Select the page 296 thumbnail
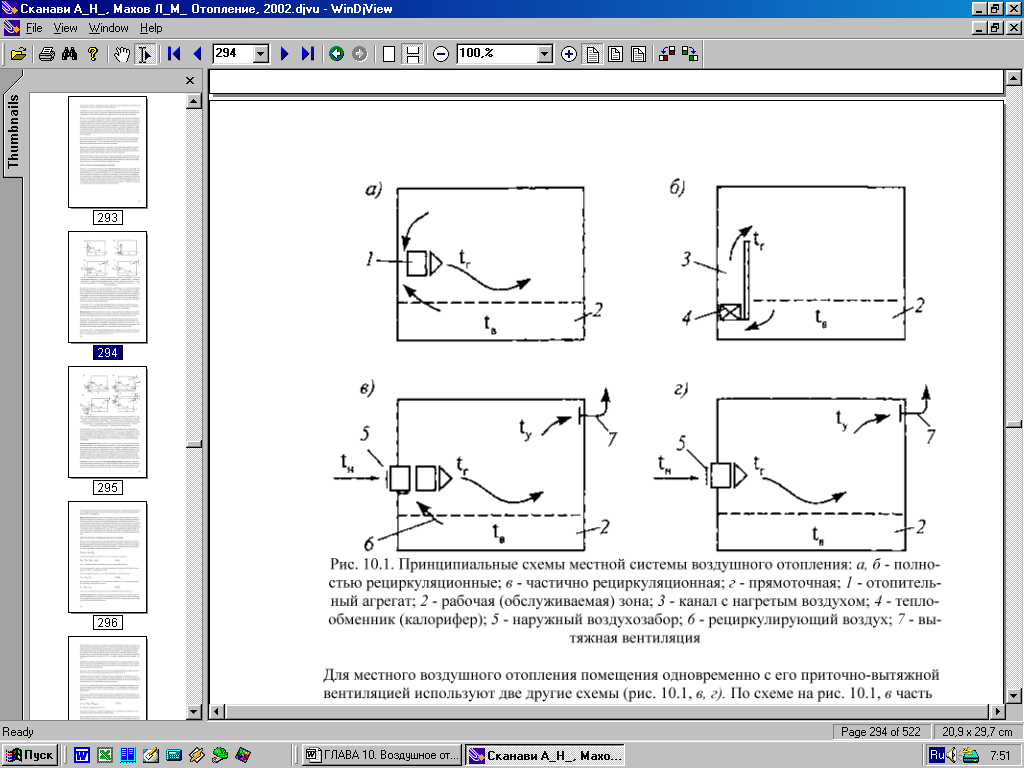 point(108,558)
